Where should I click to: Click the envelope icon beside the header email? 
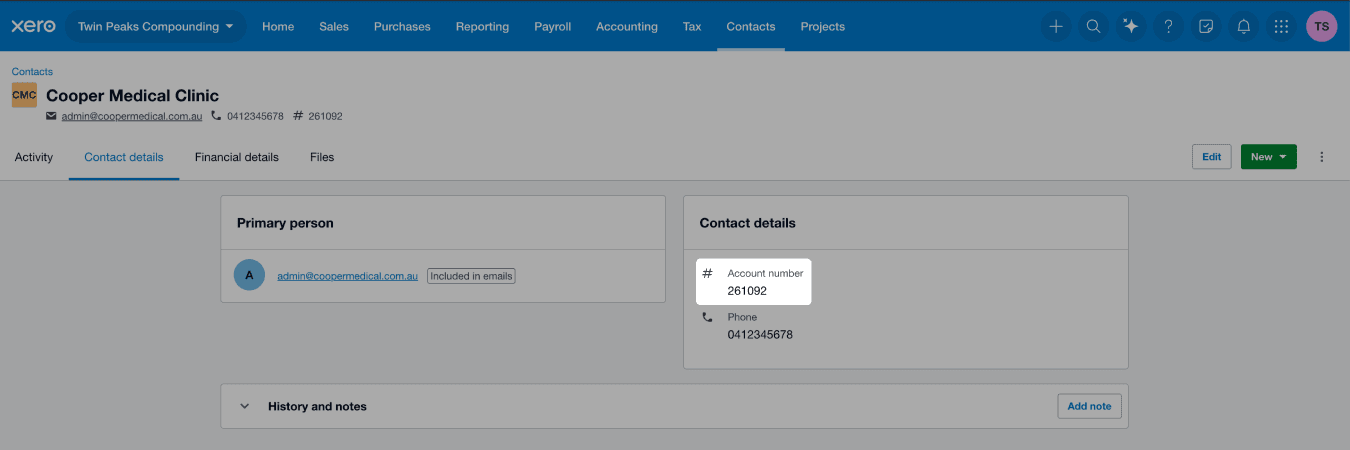pyautogui.click(x=52, y=116)
